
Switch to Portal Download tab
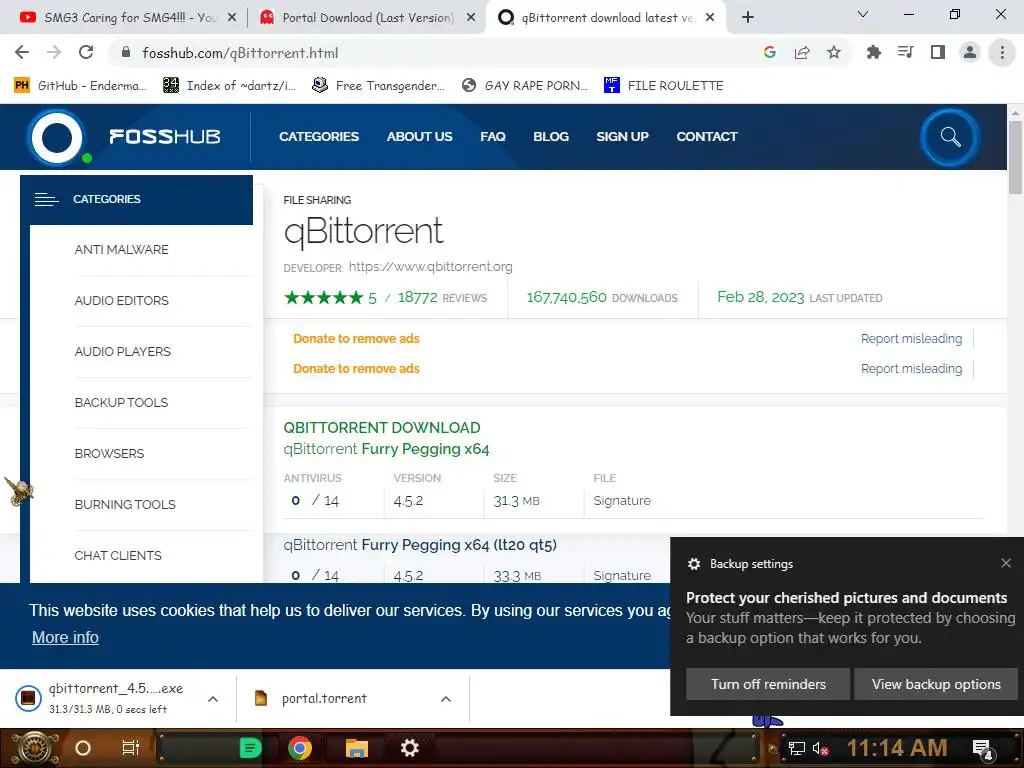click(x=368, y=18)
